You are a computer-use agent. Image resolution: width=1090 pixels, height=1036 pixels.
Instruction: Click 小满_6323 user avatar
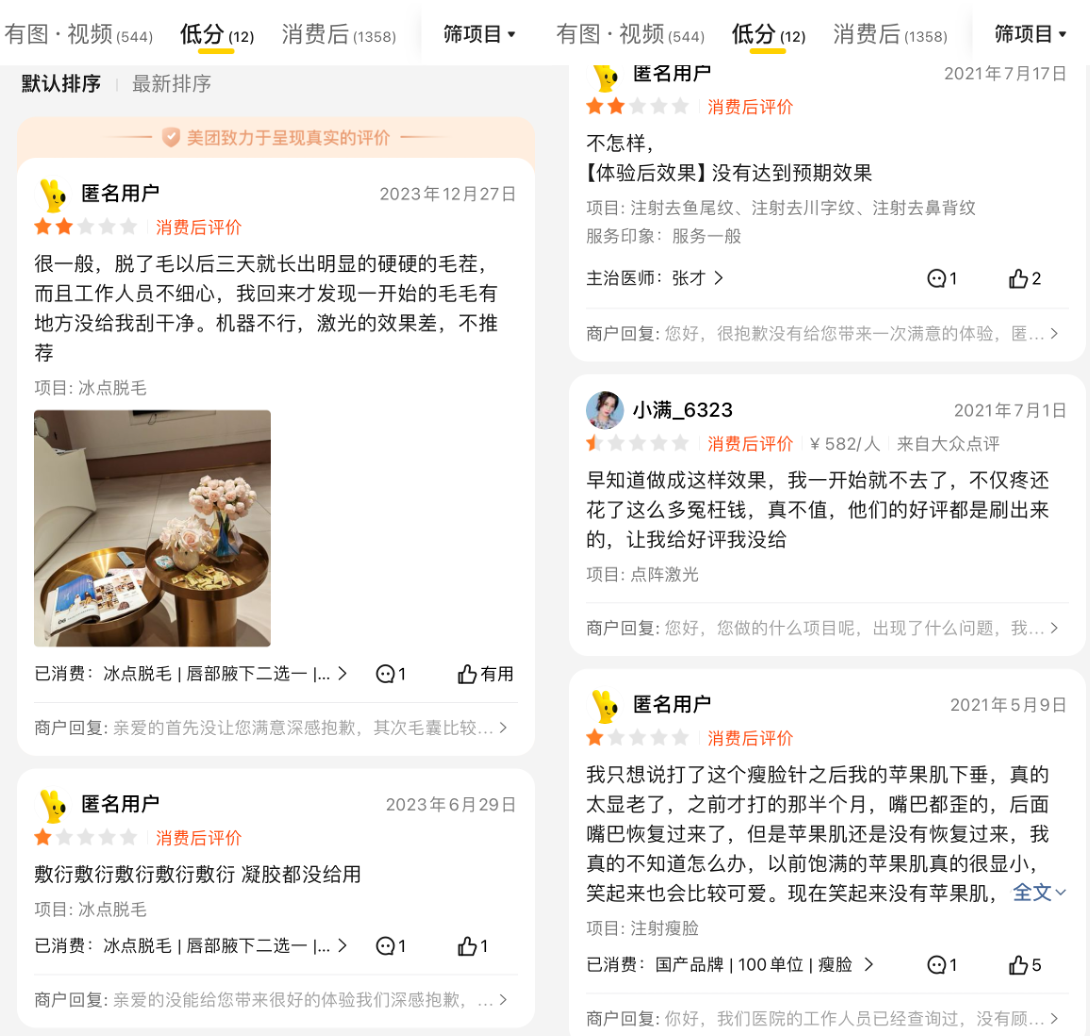(x=605, y=410)
